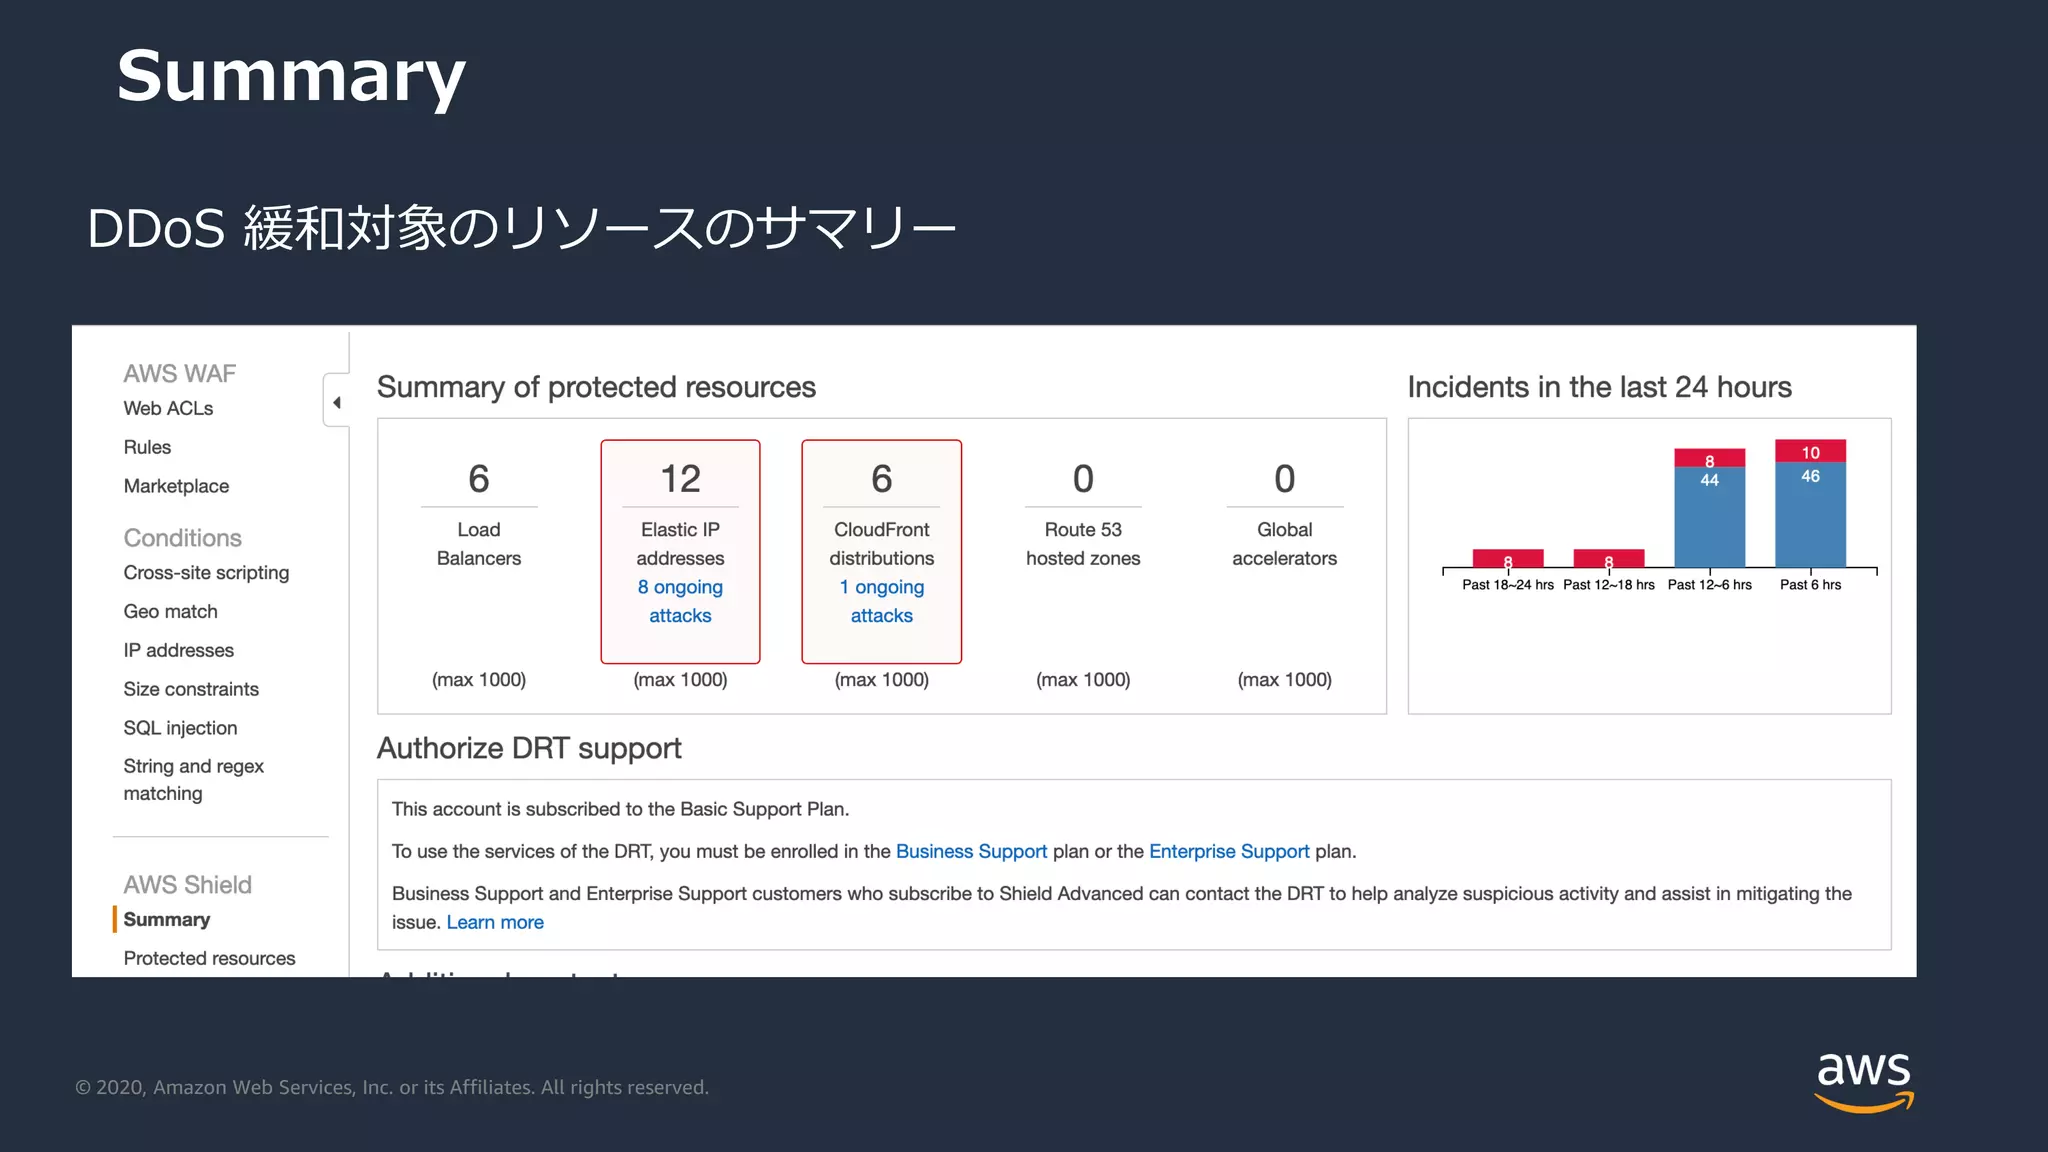Click the 'Incidents in the last 24 hours' heading
Viewport: 2048px width, 1152px height.
click(x=1599, y=387)
